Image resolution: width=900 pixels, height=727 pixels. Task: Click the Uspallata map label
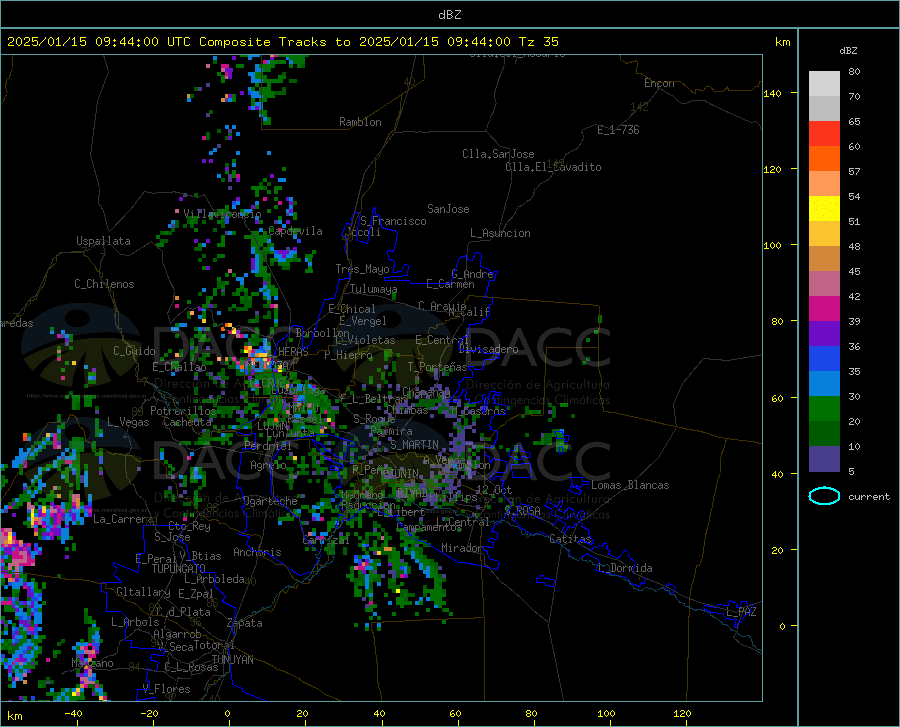click(x=103, y=241)
